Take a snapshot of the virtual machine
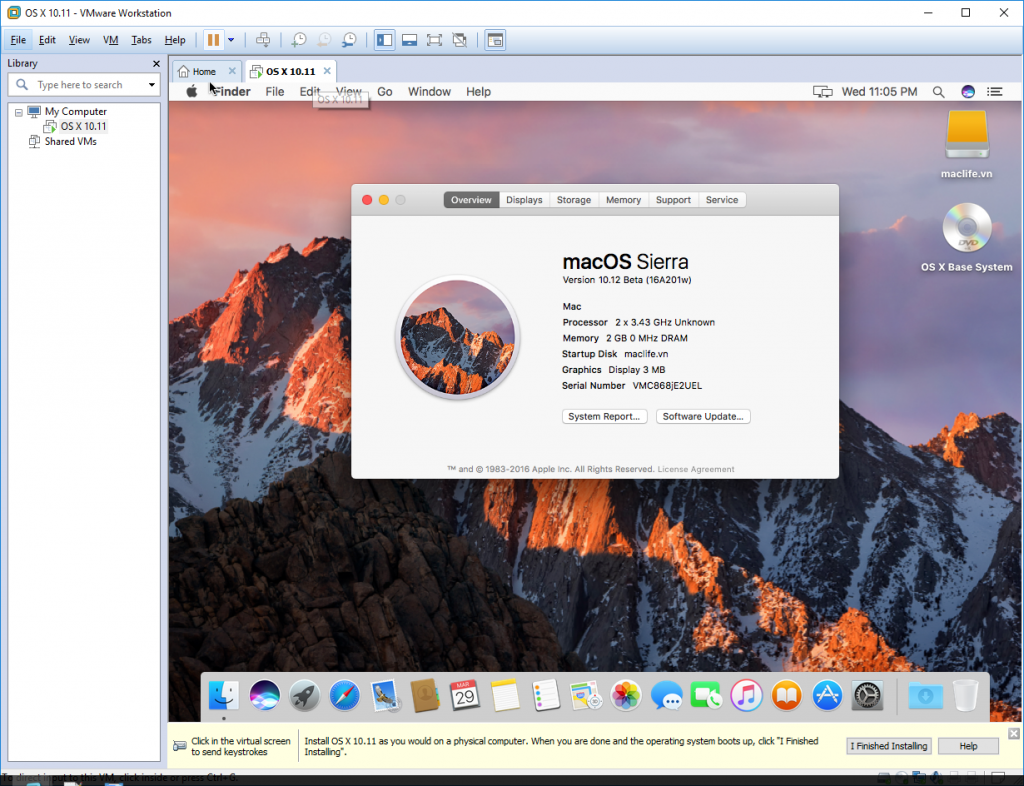Image resolution: width=1024 pixels, height=786 pixels. point(299,39)
